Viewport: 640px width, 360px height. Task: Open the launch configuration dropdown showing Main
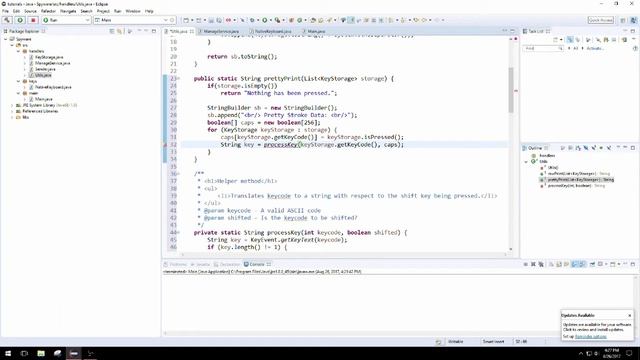131,20
